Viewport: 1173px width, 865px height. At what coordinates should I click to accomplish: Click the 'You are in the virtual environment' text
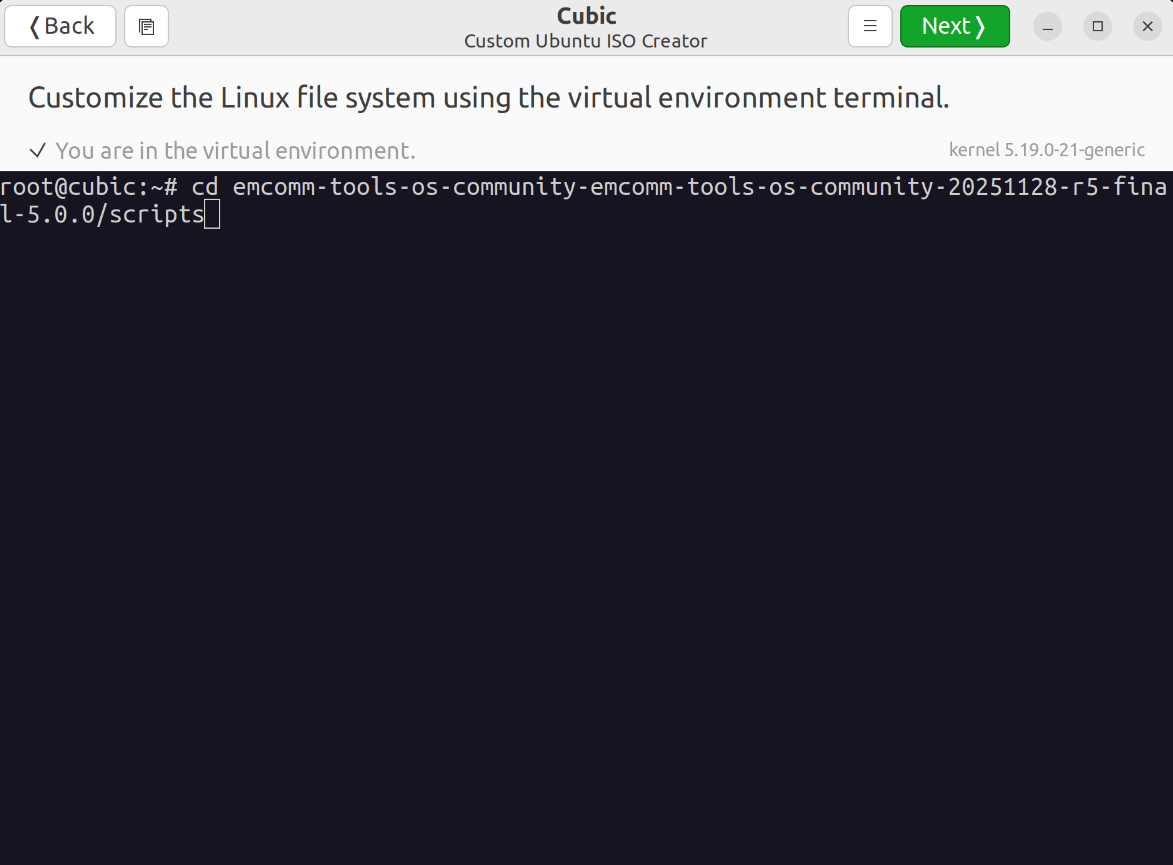235,151
